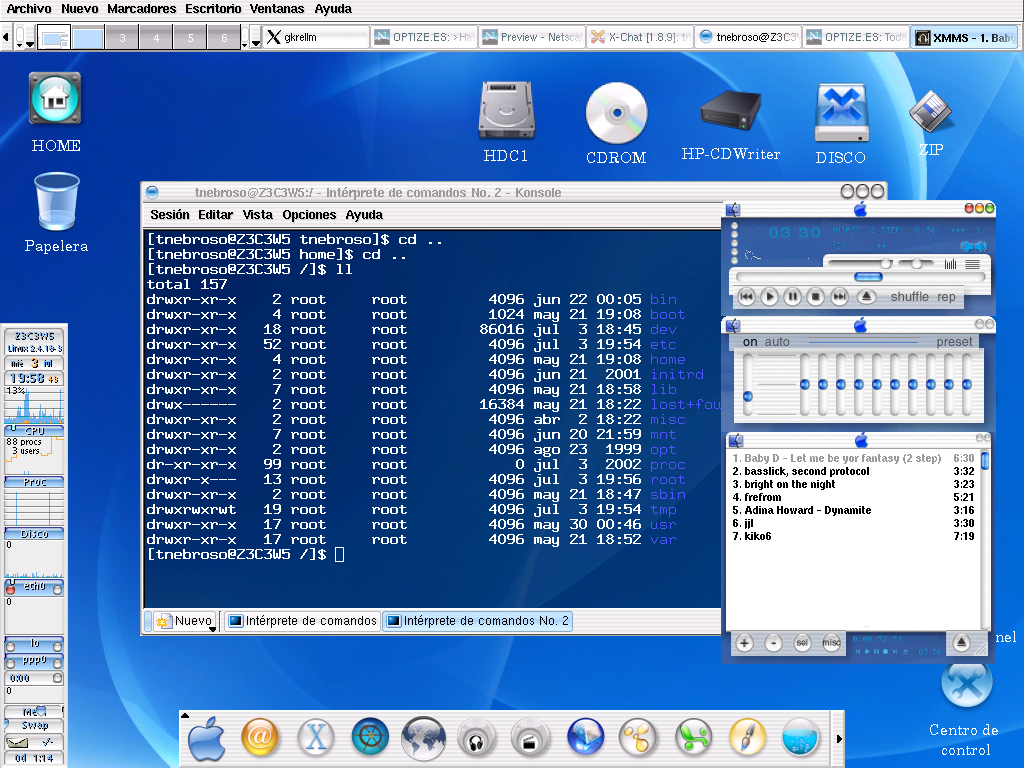Click the spectrum analyzer icon in XMMS
The image size is (1024, 768).
pos(949,262)
